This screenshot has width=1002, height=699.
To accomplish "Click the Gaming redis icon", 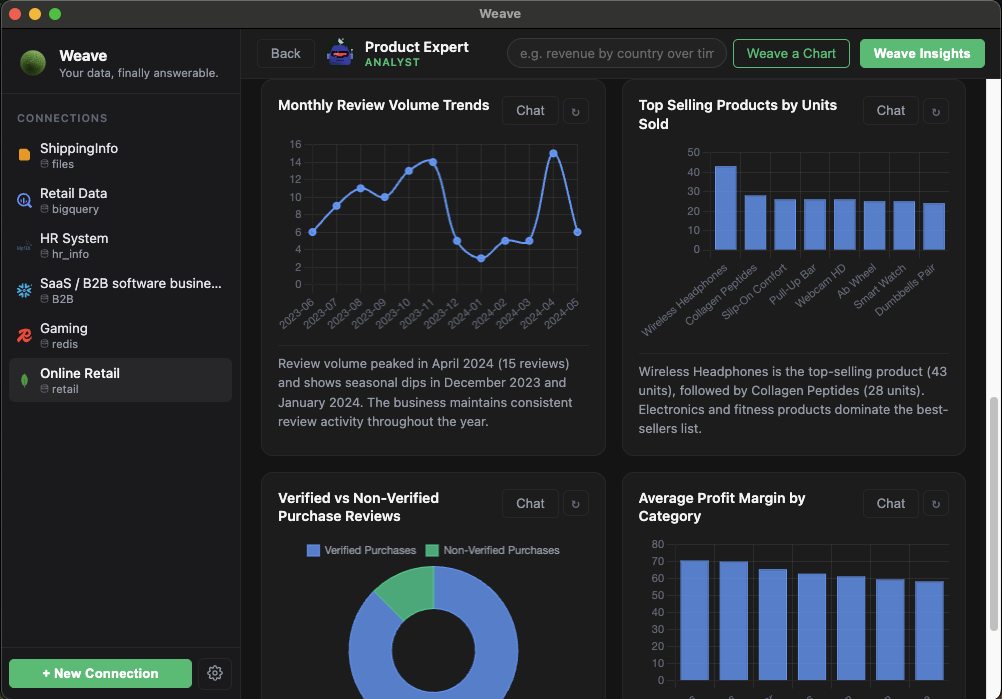I will [24, 335].
